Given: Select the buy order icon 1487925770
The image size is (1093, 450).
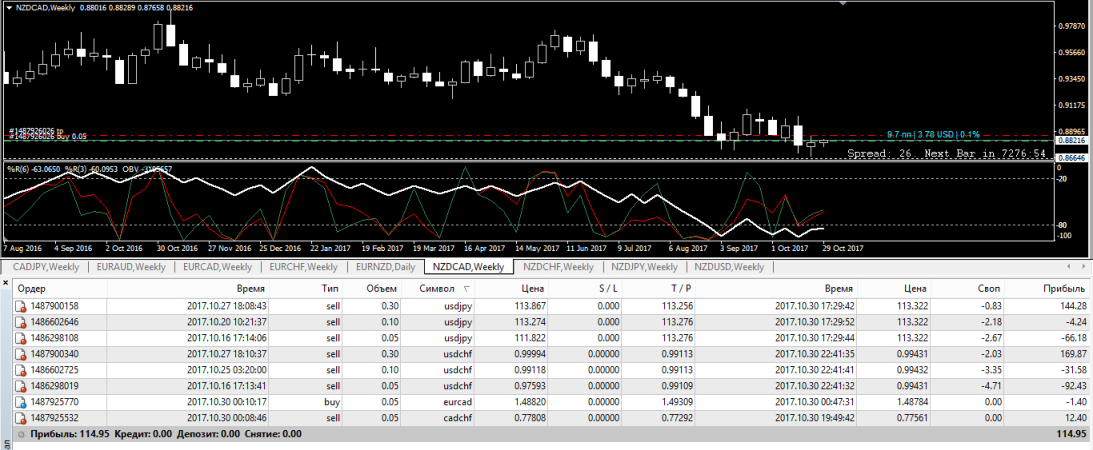Looking at the screenshot, I should pyautogui.click(x=20, y=401).
